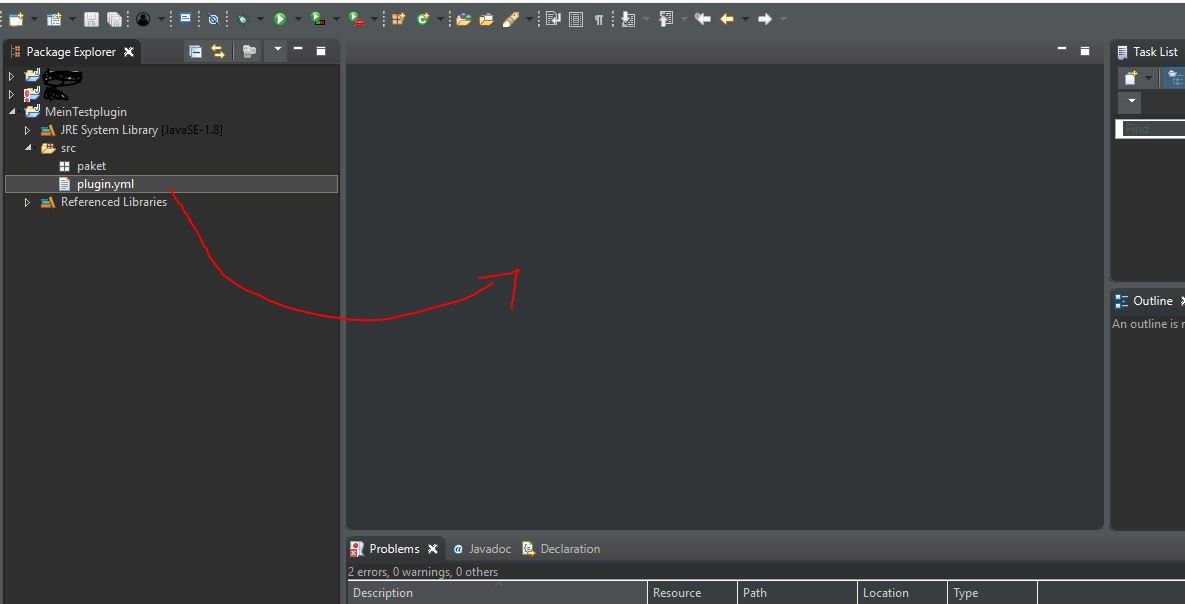Click the Last Edit Location icon
Screen dimensions: 1185x604
703,19
